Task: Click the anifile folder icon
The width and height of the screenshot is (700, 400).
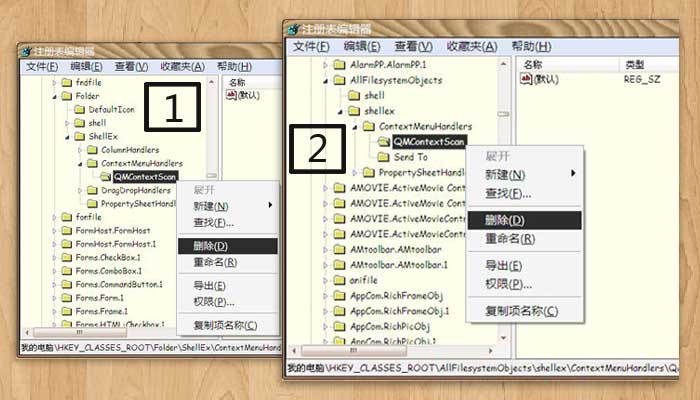Action: point(341,281)
